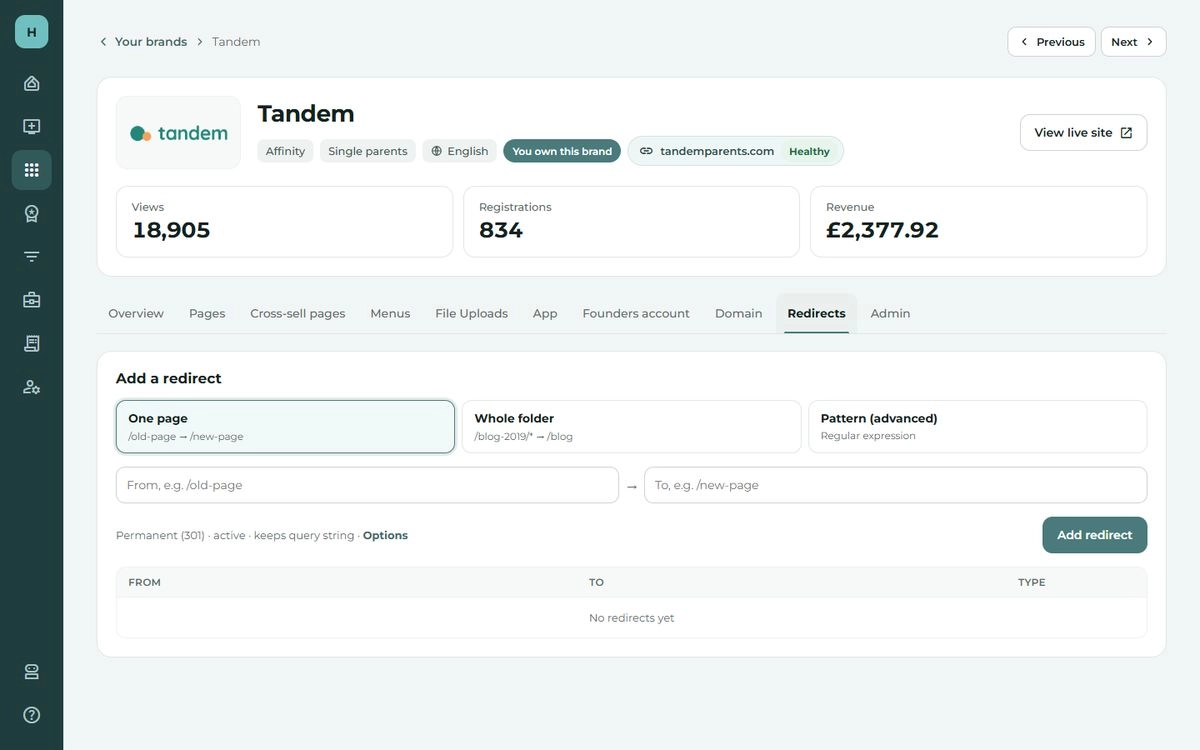The height and width of the screenshot is (750, 1200).
Task: Click the From old-page input field
Action: [x=367, y=485]
